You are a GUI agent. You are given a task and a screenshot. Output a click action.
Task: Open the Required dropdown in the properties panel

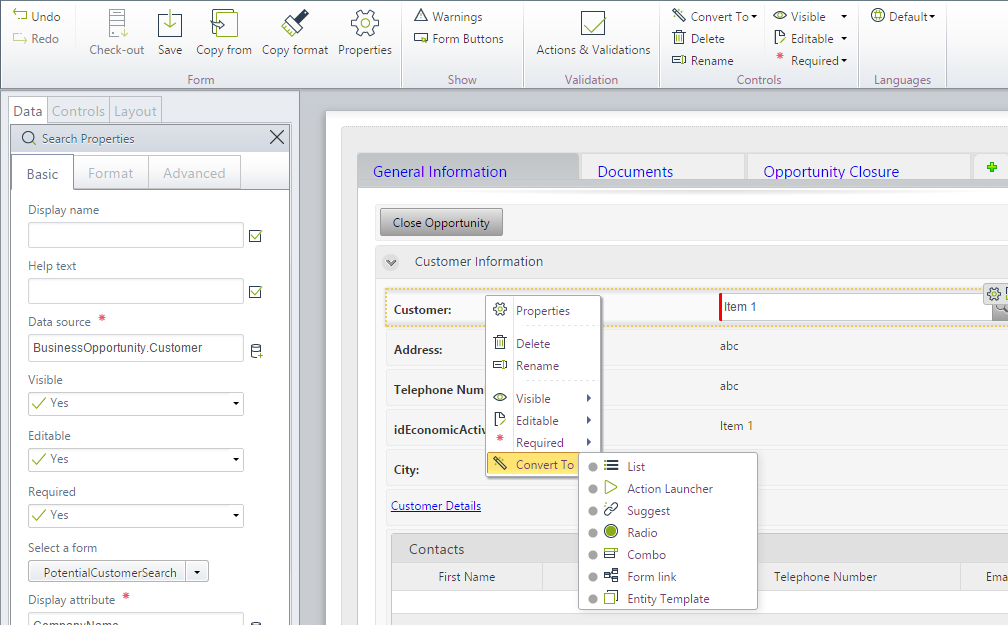(136, 515)
